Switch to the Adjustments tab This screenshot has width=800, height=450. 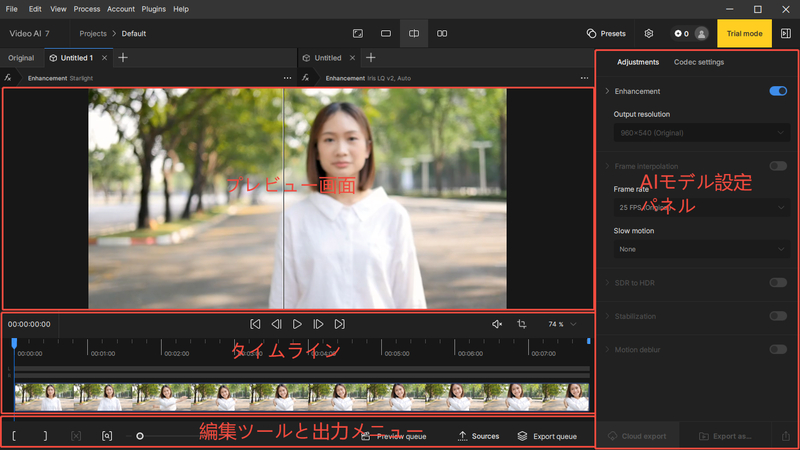click(x=638, y=62)
